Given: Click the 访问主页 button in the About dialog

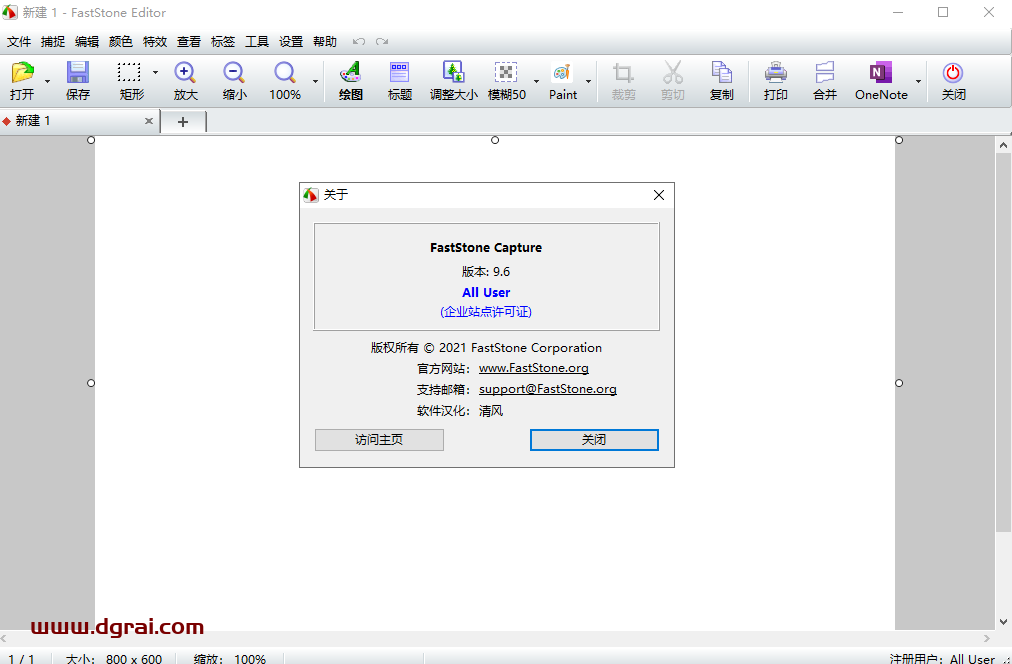Looking at the screenshot, I should [x=379, y=439].
